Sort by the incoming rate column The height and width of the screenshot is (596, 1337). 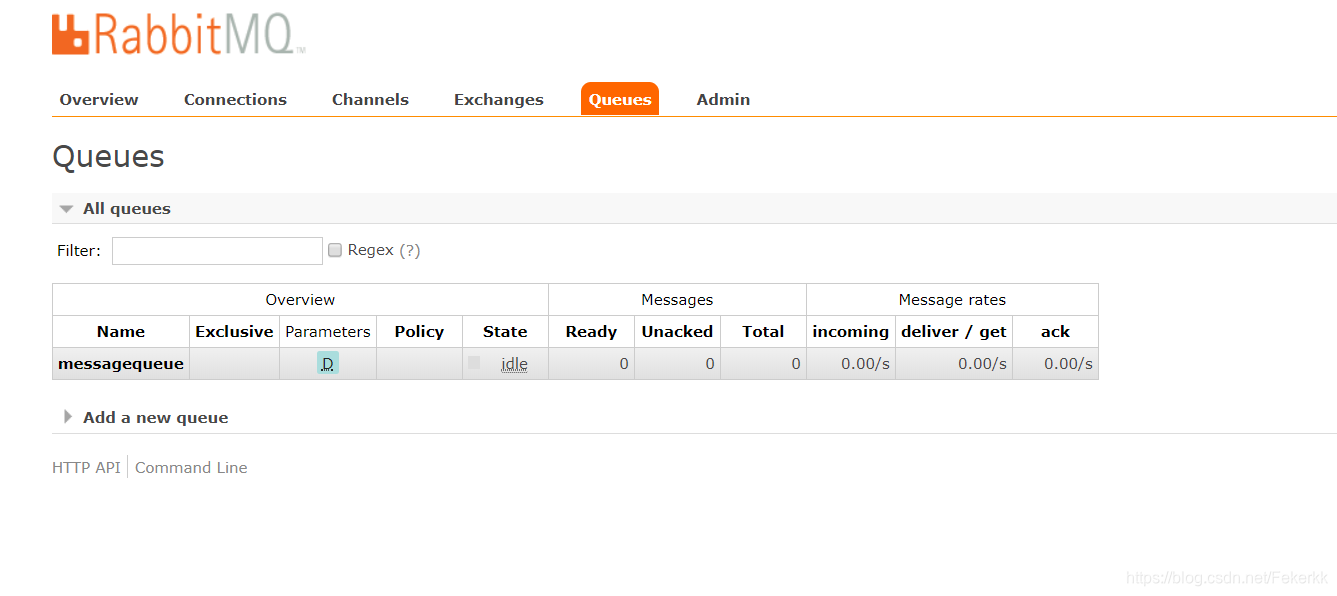click(851, 332)
